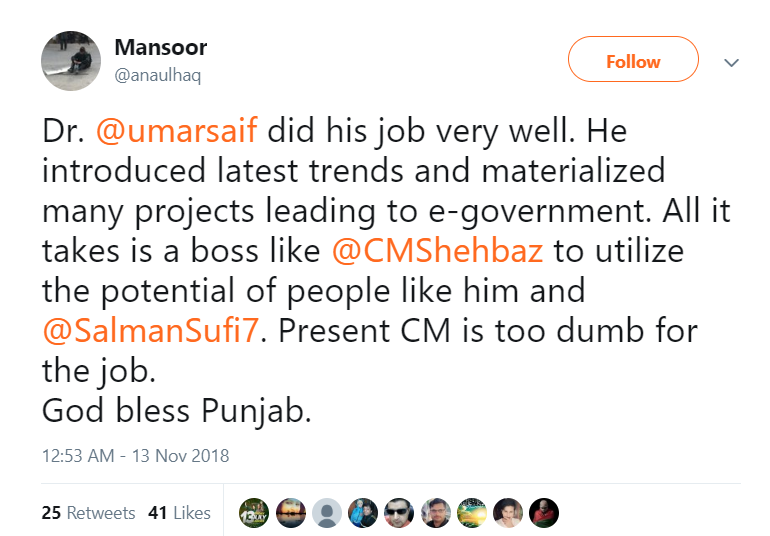Click the liker avatar wearing sunglasses
The image size is (770, 536).
pos(399,513)
